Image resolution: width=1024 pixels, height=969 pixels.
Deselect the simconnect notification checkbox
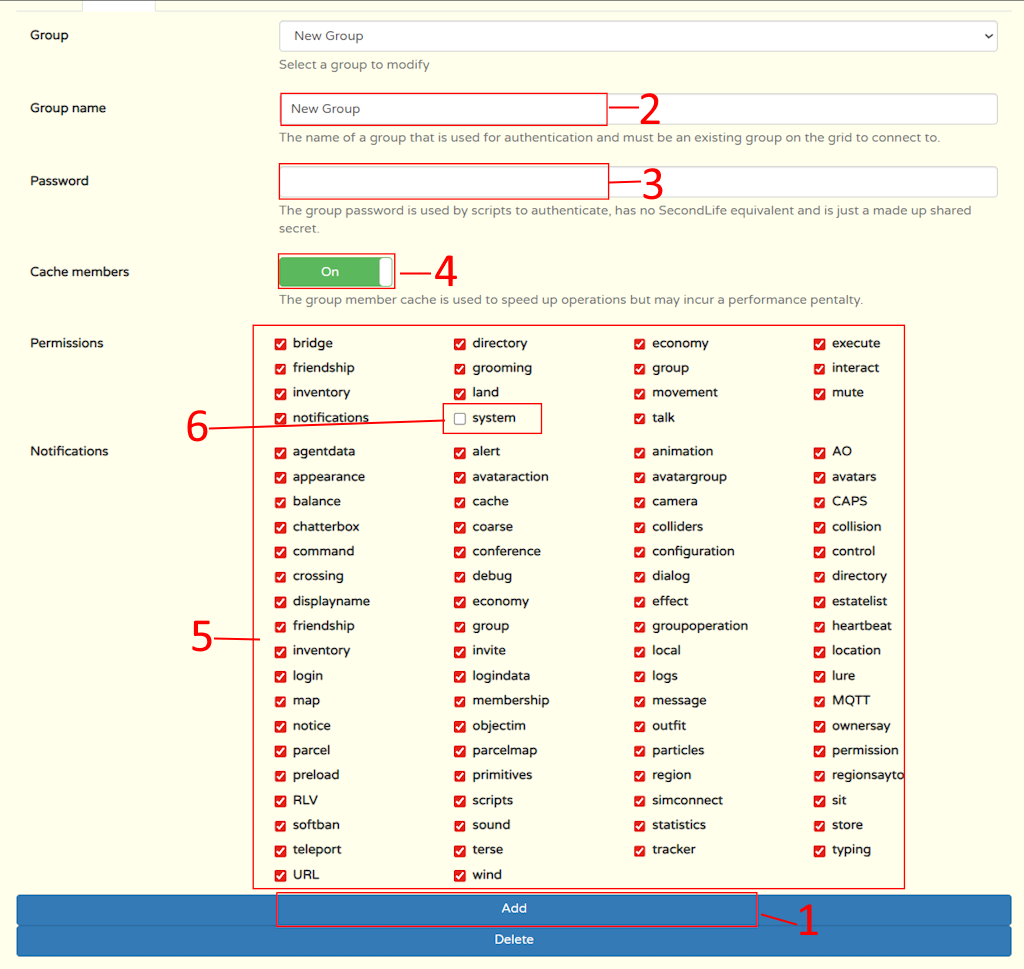[x=640, y=801]
